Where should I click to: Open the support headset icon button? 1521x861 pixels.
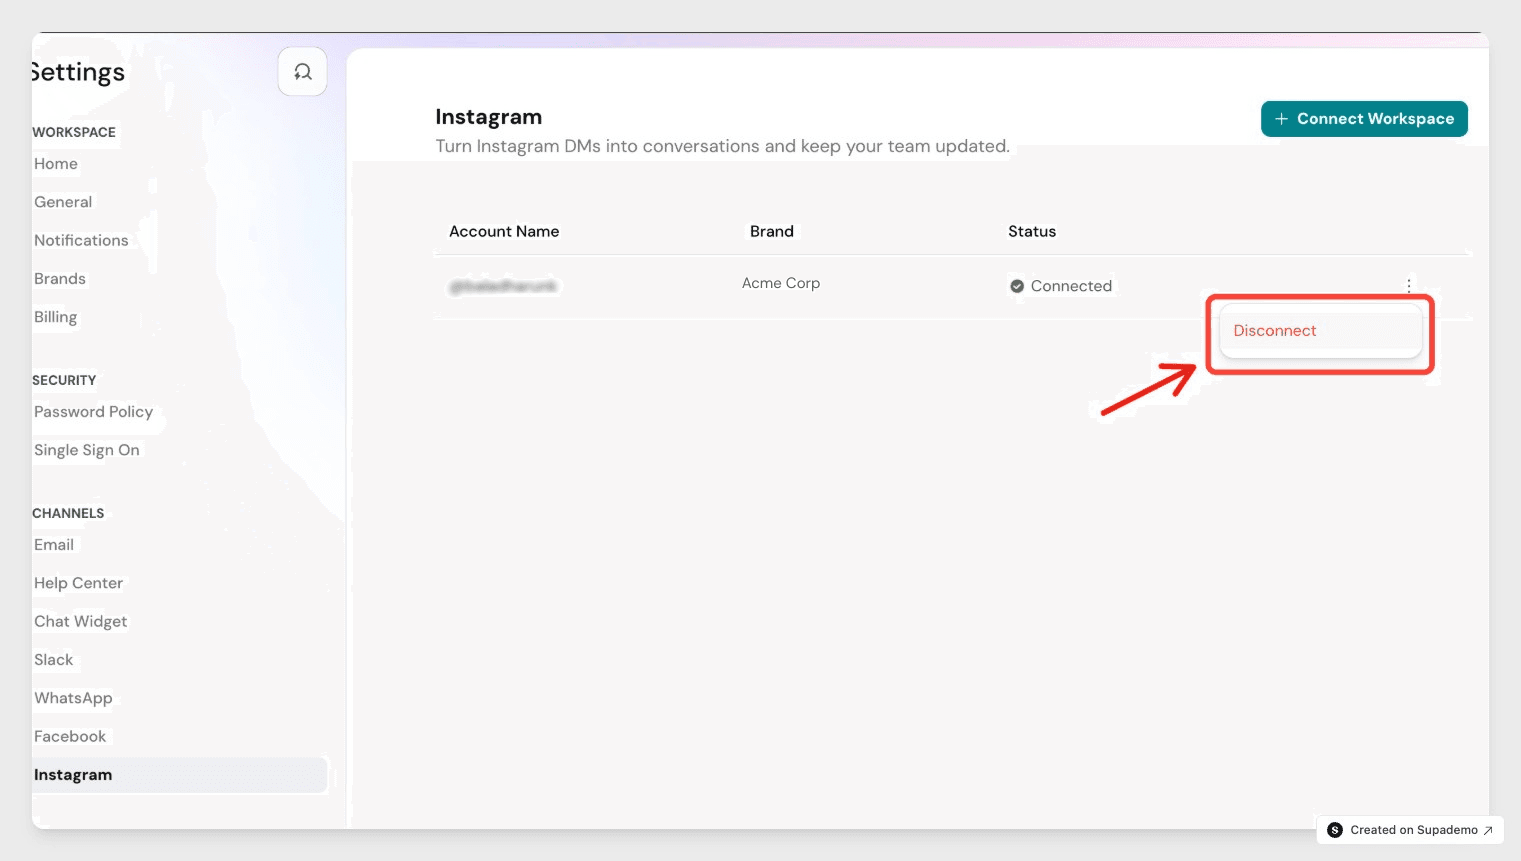click(x=302, y=72)
